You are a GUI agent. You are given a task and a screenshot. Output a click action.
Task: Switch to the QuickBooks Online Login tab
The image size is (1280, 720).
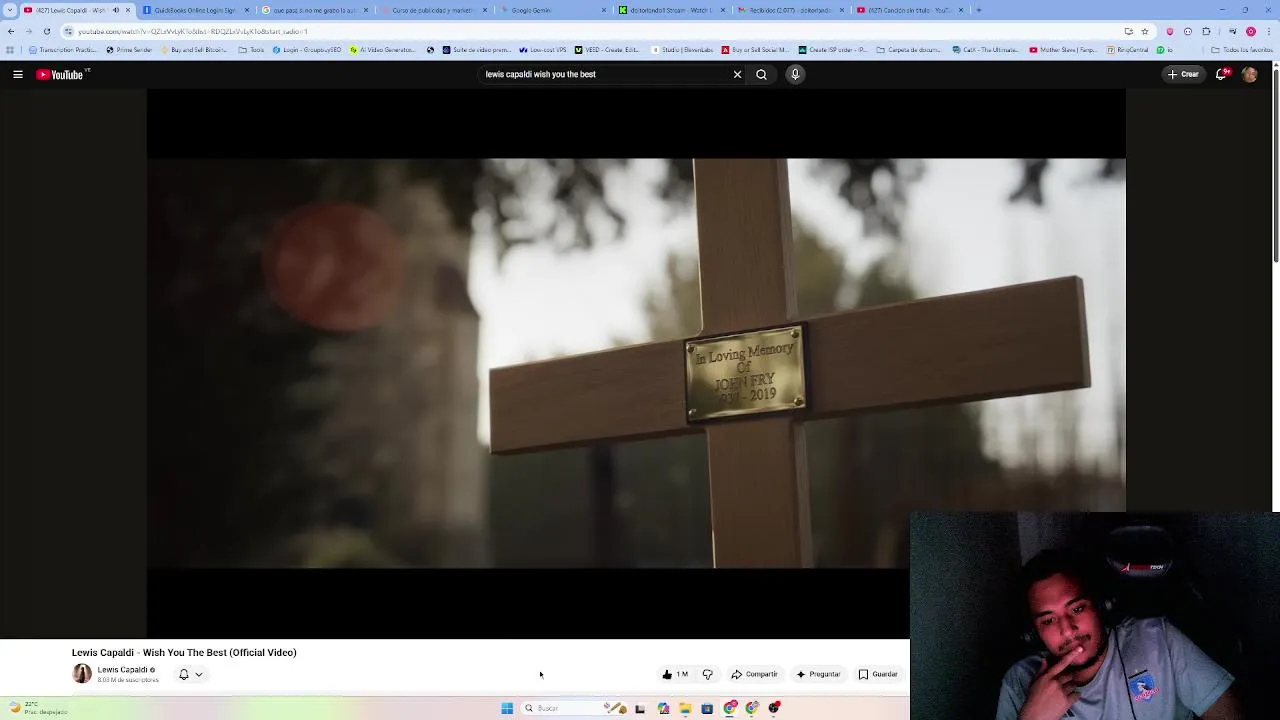(196, 10)
